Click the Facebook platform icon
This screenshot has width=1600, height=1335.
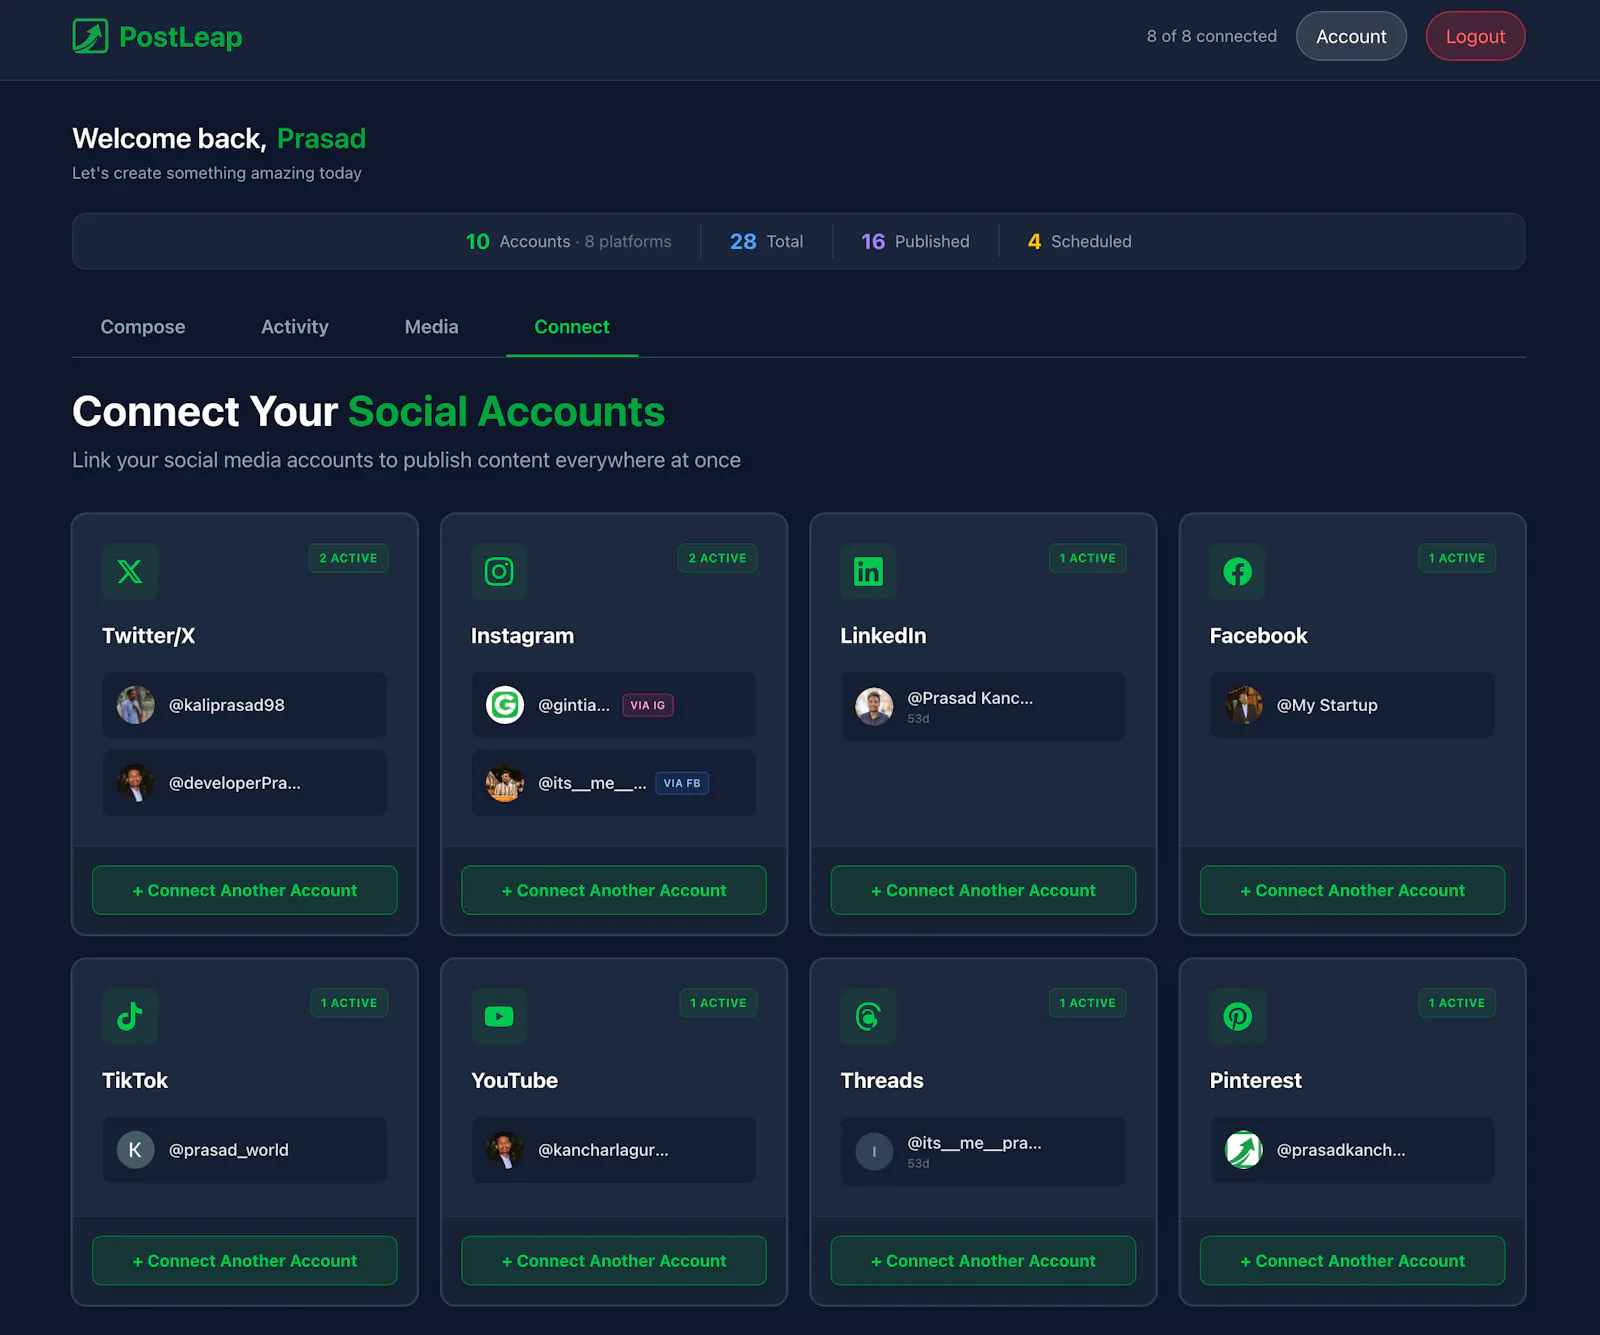tap(1238, 571)
